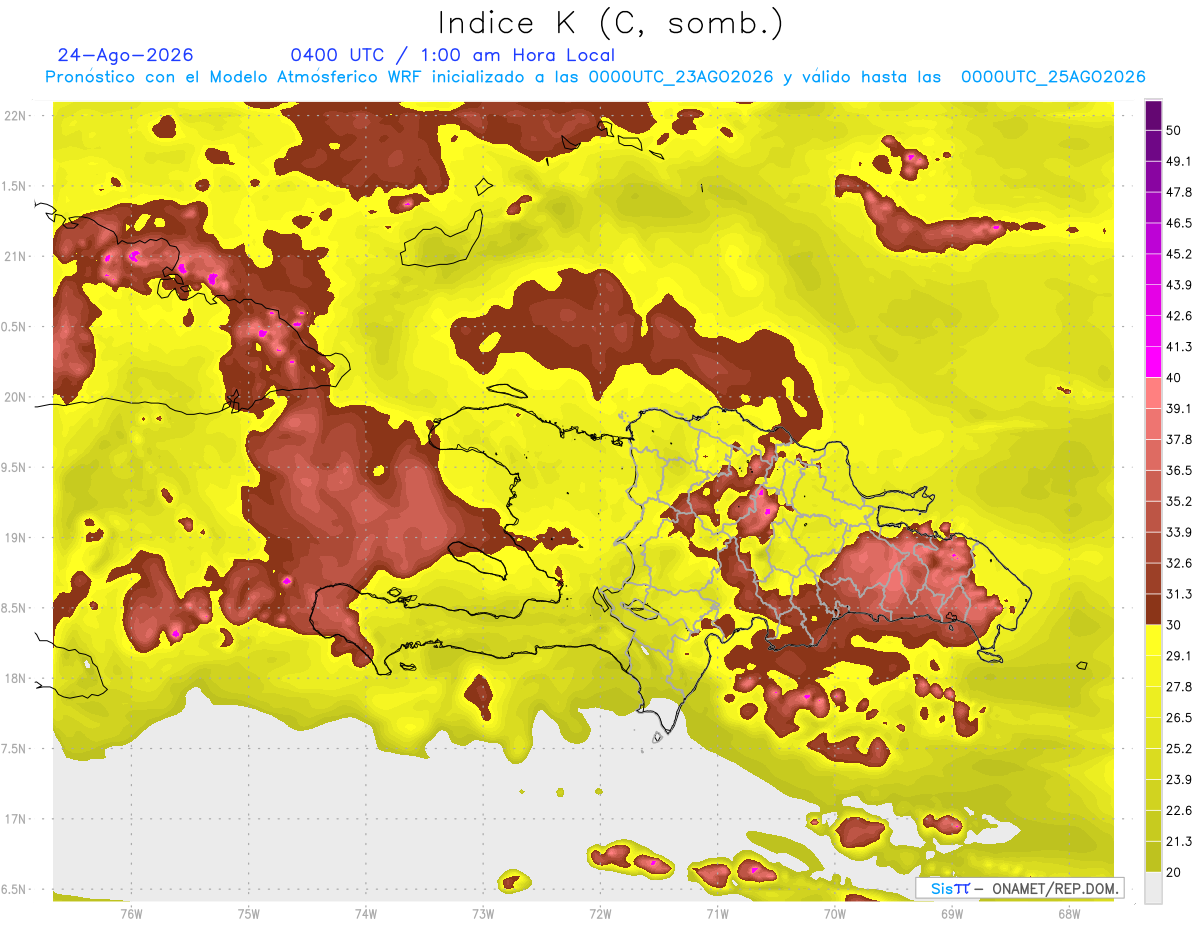The height and width of the screenshot is (927, 1200).
Task: Click the colorbar value "23.9"
Action: point(1179,780)
